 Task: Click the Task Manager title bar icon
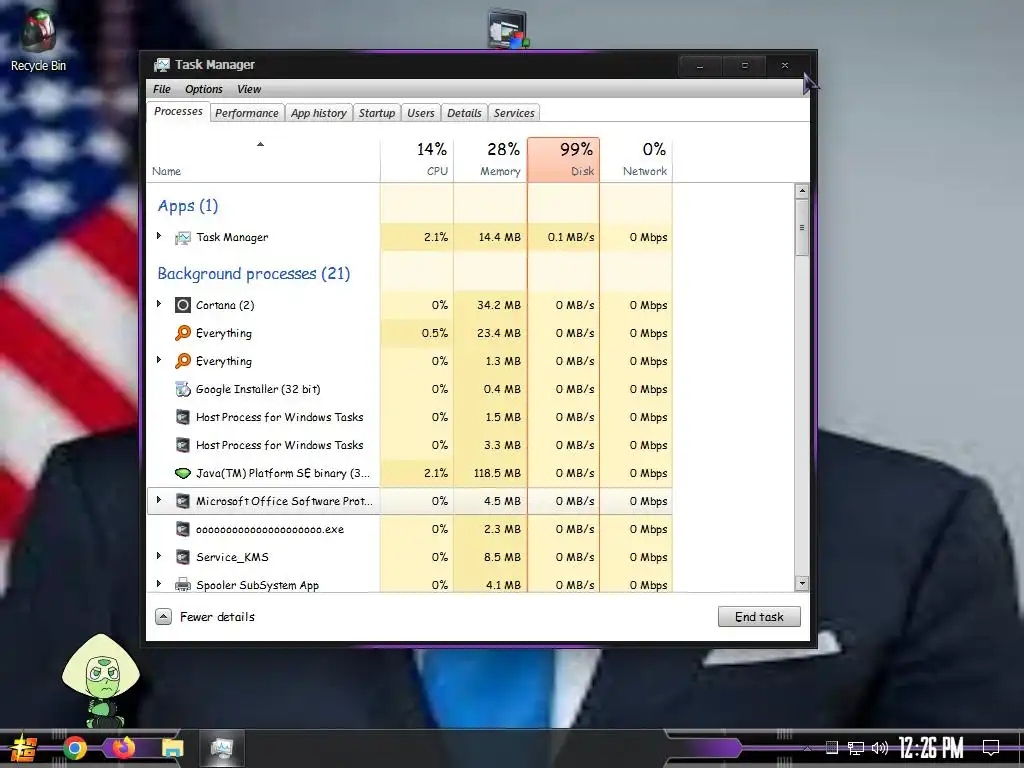[161, 65]
